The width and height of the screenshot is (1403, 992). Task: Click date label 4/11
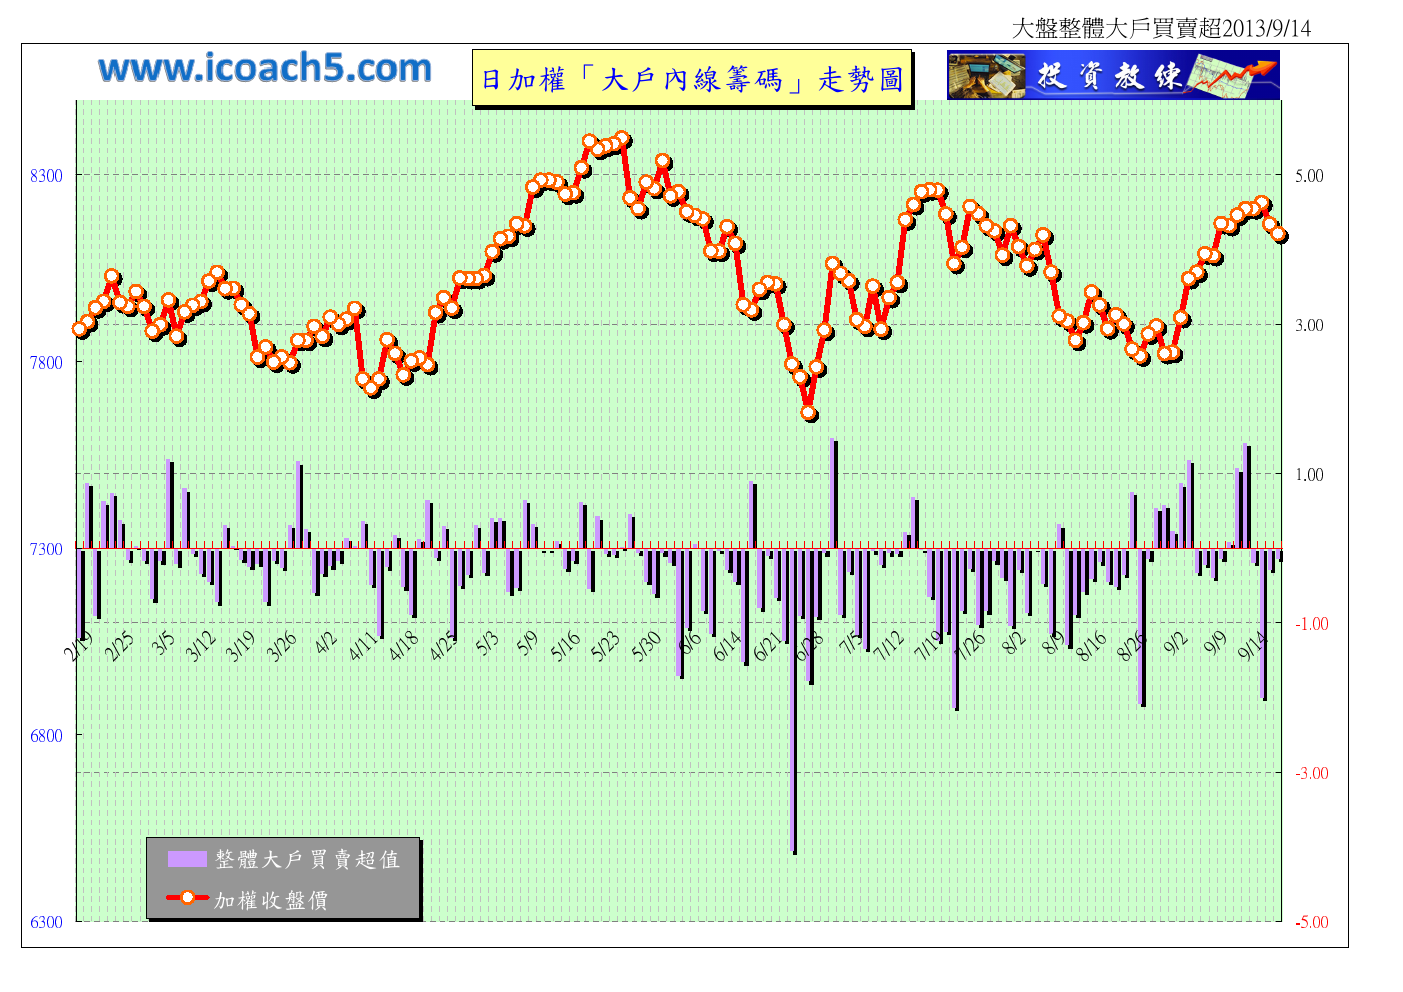[x=363, y=645]
